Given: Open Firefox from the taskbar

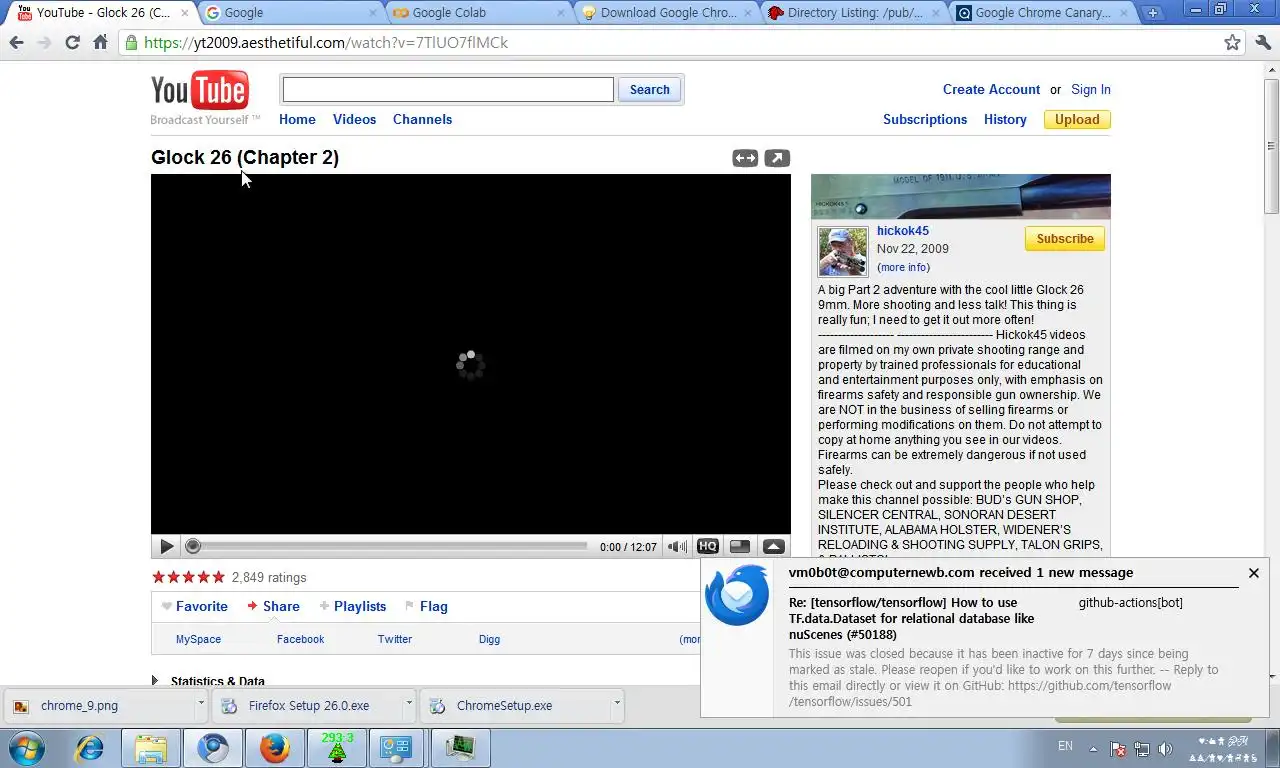Looking at the screenshot, I should click(x=274, y=748).
